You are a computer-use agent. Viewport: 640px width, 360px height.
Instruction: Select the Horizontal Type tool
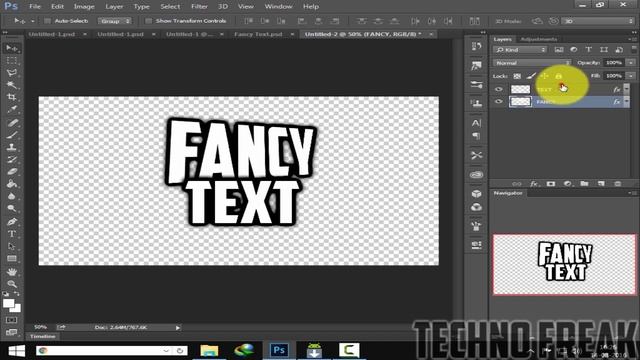tap(12, 234)
